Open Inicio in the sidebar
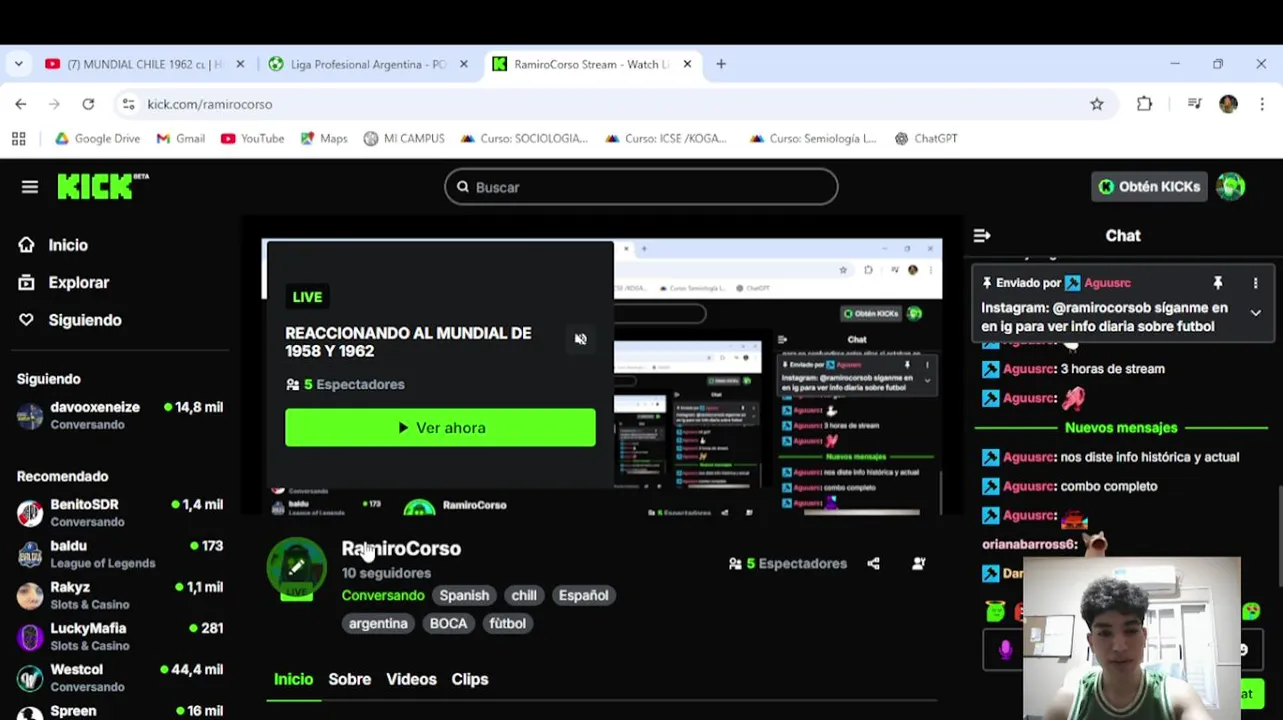This screenshot has height=720, width=1283. [x=54, y=245]
